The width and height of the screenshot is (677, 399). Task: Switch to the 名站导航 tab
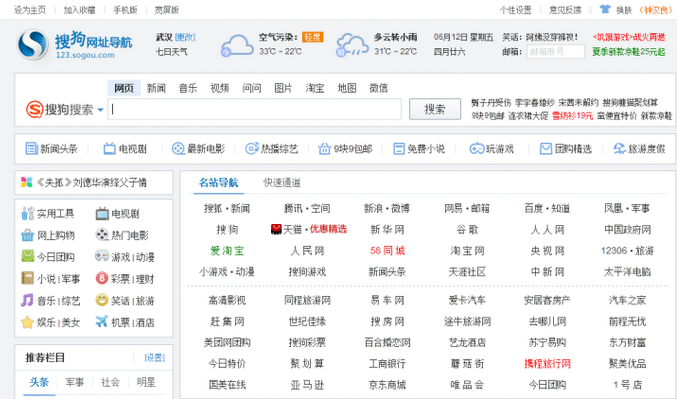pyautogui.click(x=218, y=183)
